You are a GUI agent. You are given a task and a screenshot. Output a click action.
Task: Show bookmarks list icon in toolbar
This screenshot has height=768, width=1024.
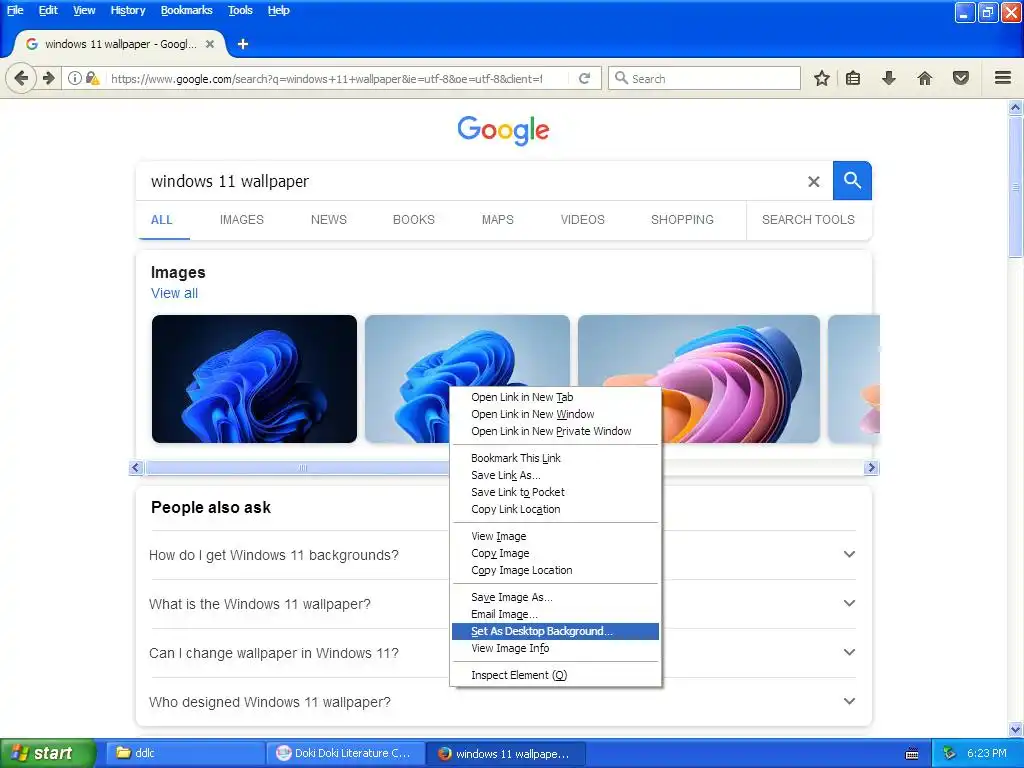point(853,78)
